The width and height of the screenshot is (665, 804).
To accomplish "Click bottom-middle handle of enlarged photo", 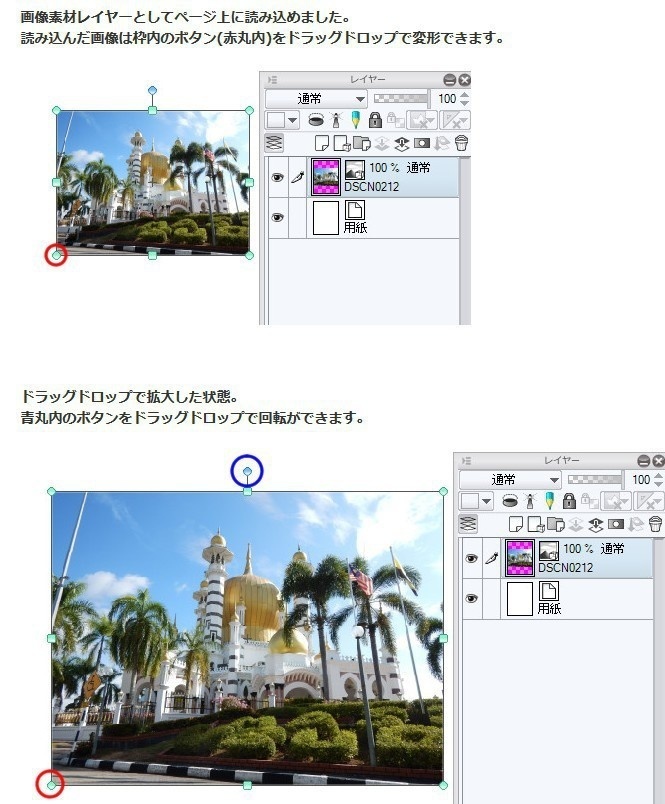I will 247,785.
